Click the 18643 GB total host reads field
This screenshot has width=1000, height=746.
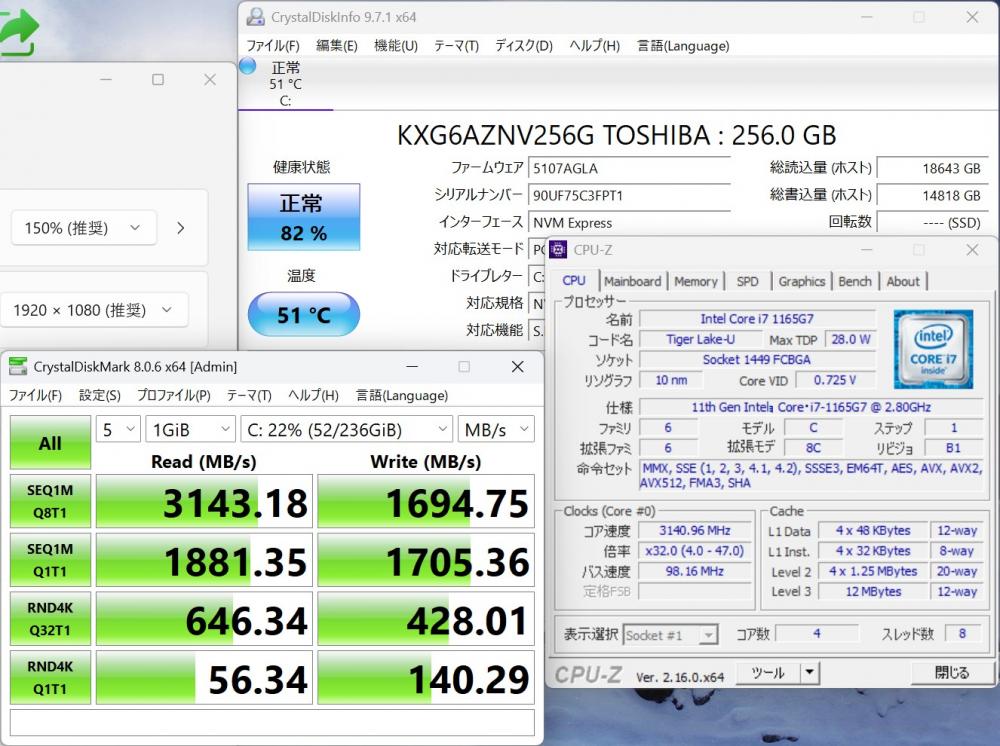pos(932,168)
